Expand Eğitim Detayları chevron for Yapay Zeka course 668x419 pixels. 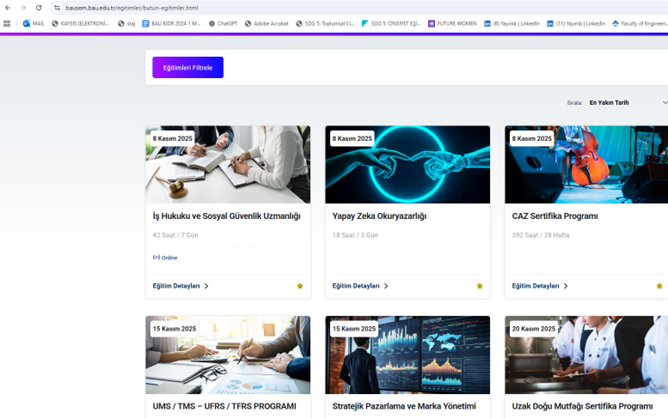pos(386,286)
